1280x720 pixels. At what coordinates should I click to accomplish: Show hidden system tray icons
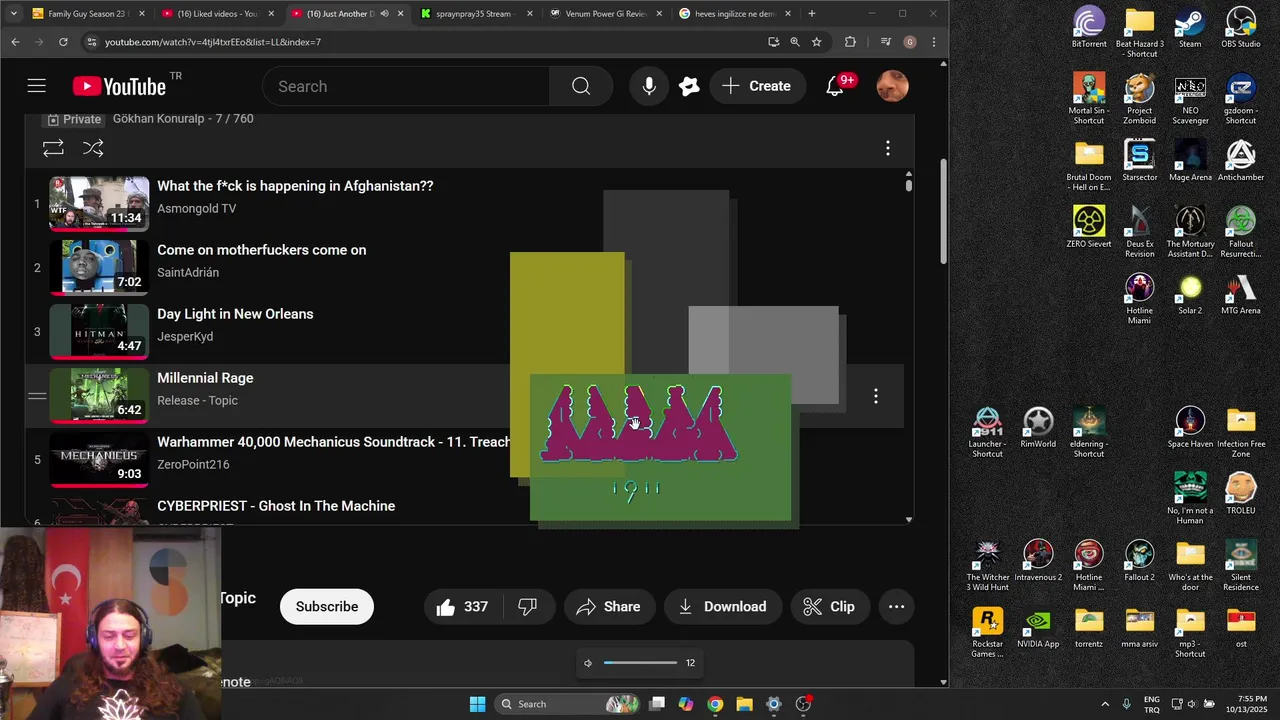point(1105,704)
